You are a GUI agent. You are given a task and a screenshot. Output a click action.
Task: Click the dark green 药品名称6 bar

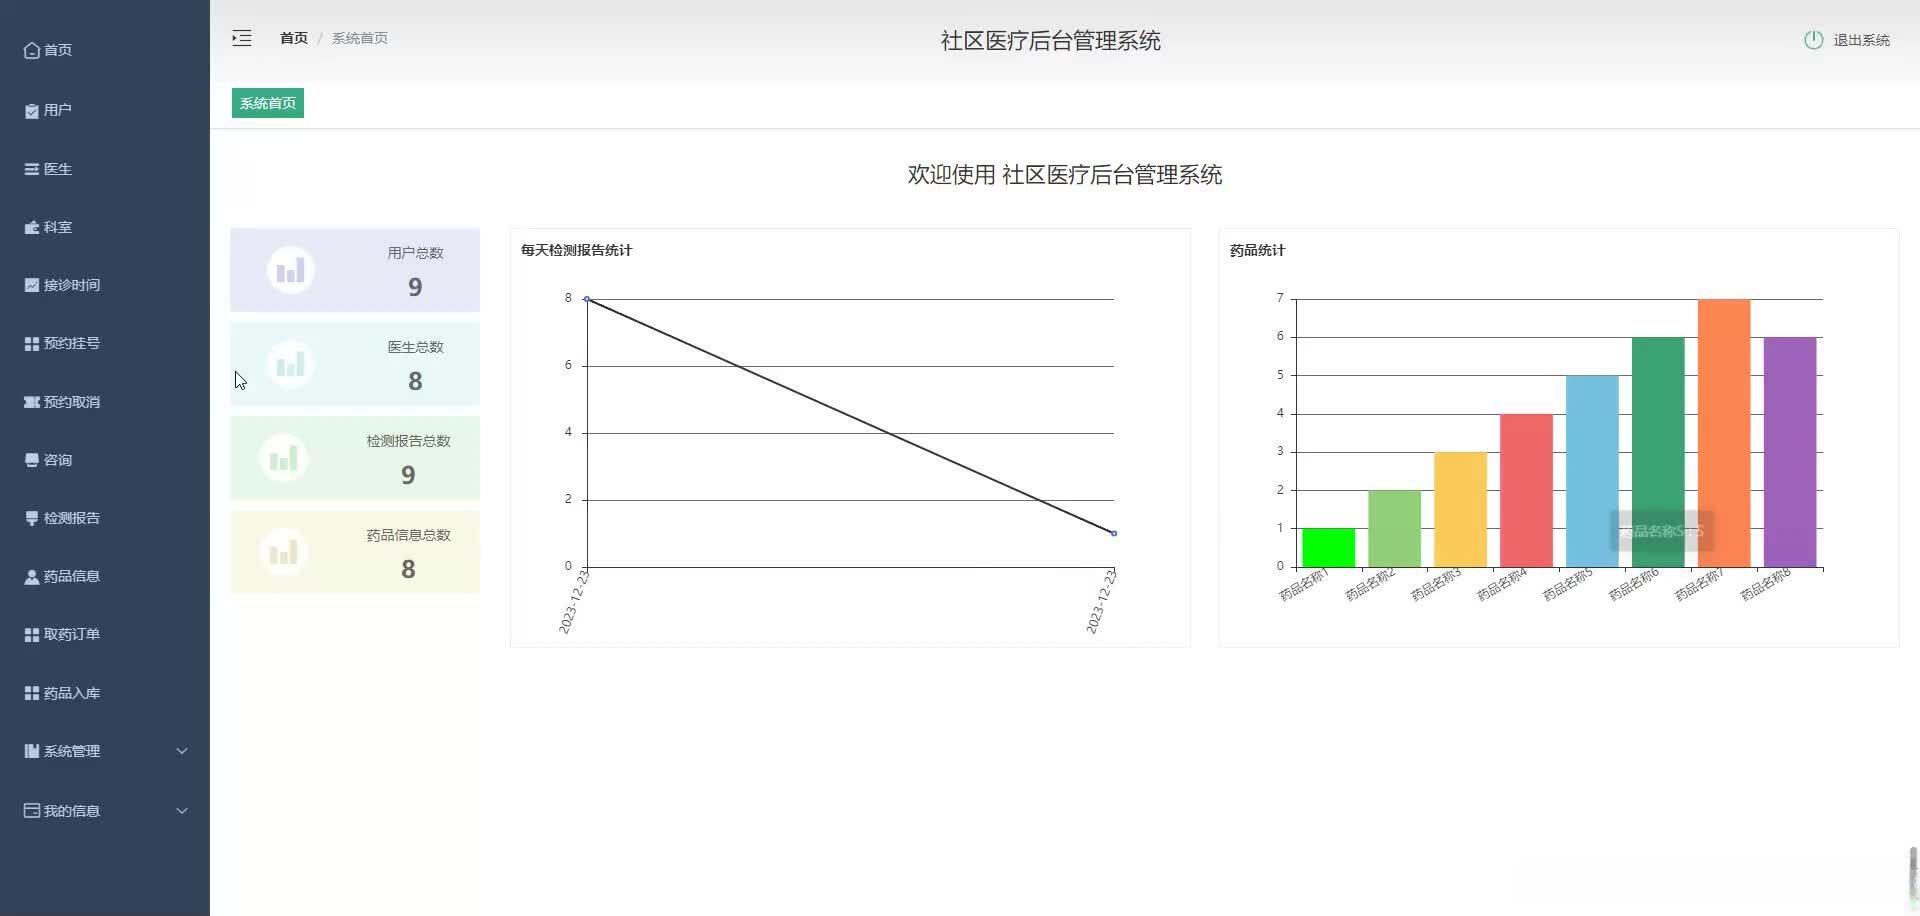(x=1658, y=452)
